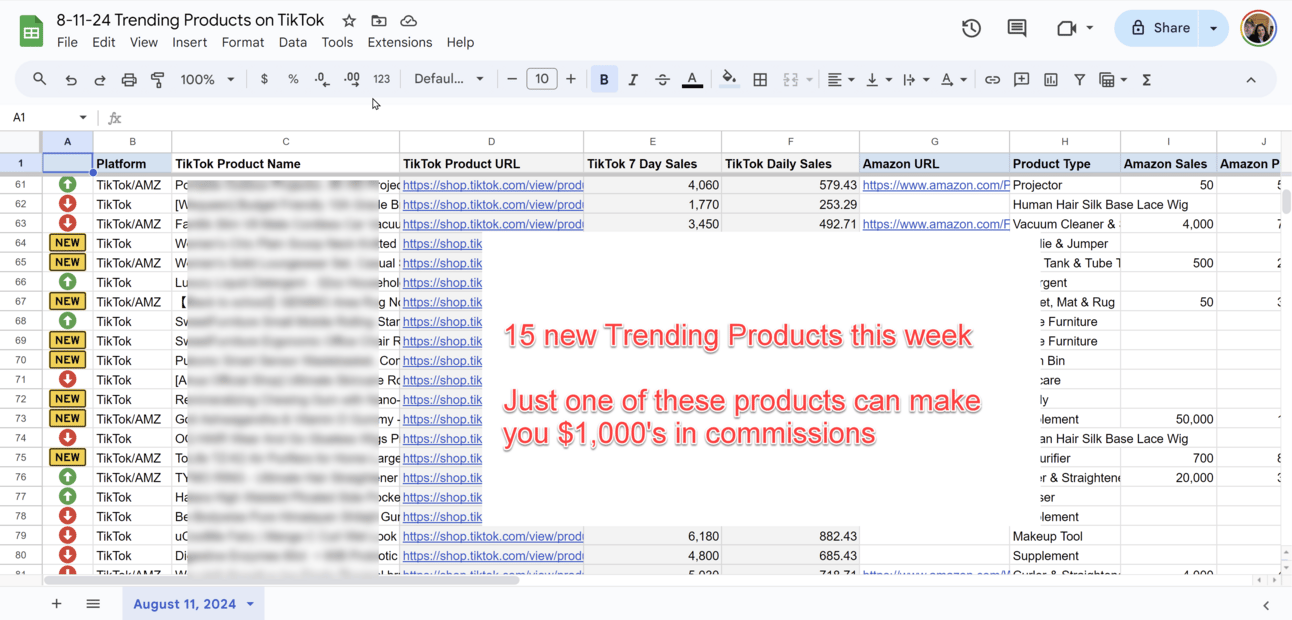This screenshot has width=1292, height=620.
Task: Open the borders tool
Action: [x=760, y=79]
